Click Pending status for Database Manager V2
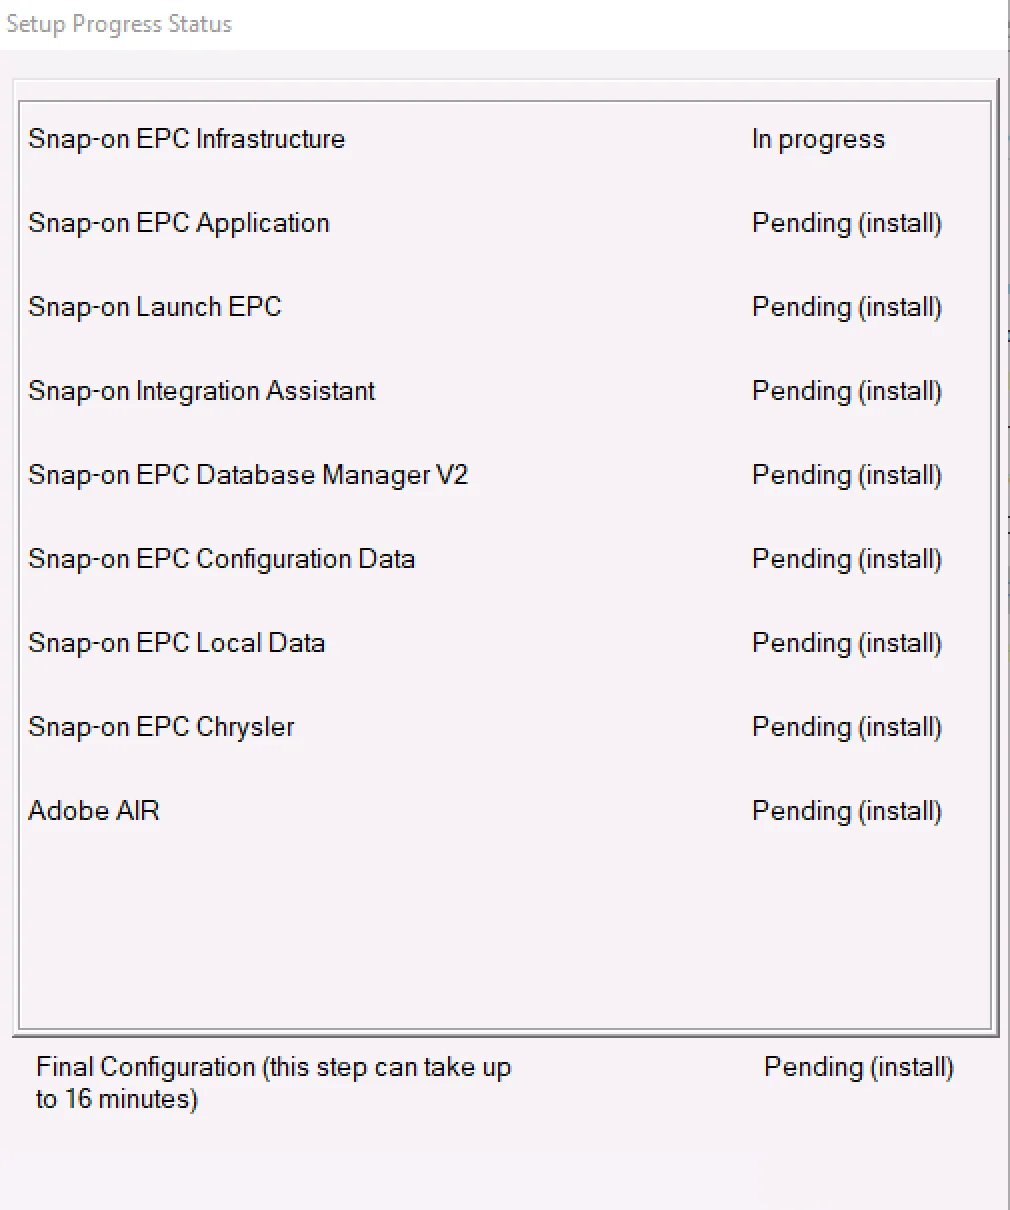The height and width of the screenshot is (1210, 1010). [846, 475]
